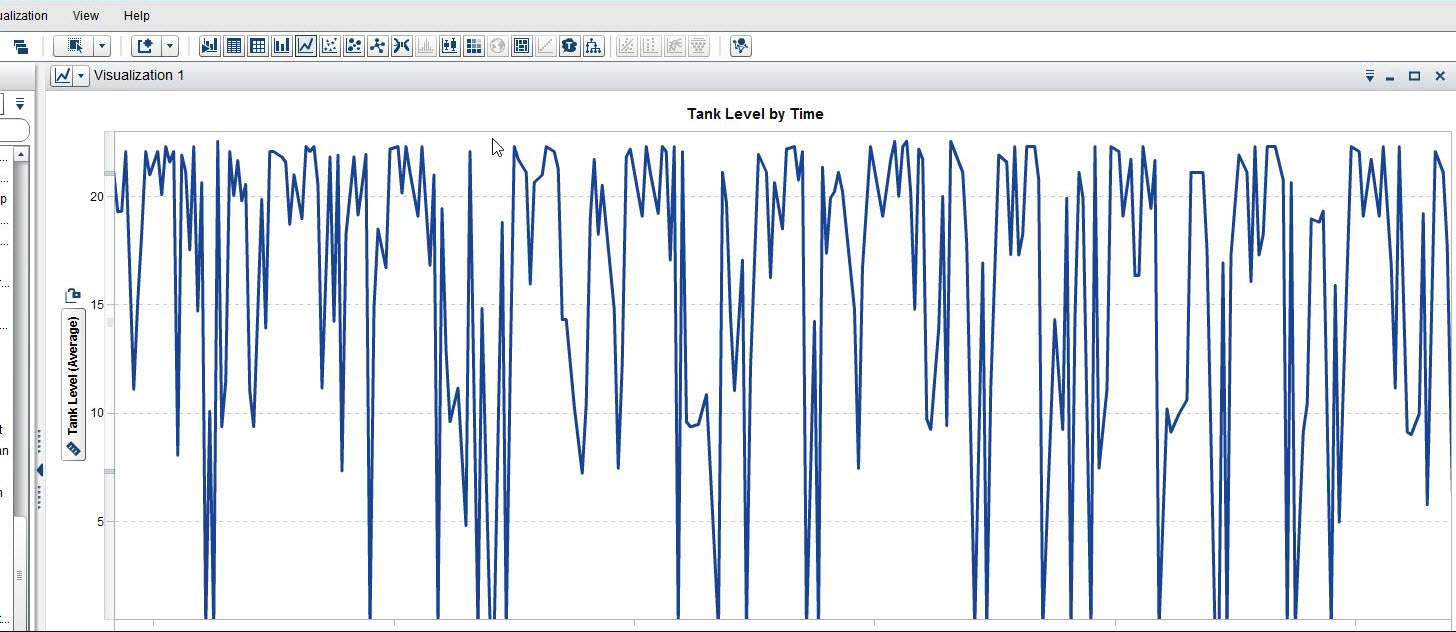
Task: Open the Help menu
Action: point(137,15)
